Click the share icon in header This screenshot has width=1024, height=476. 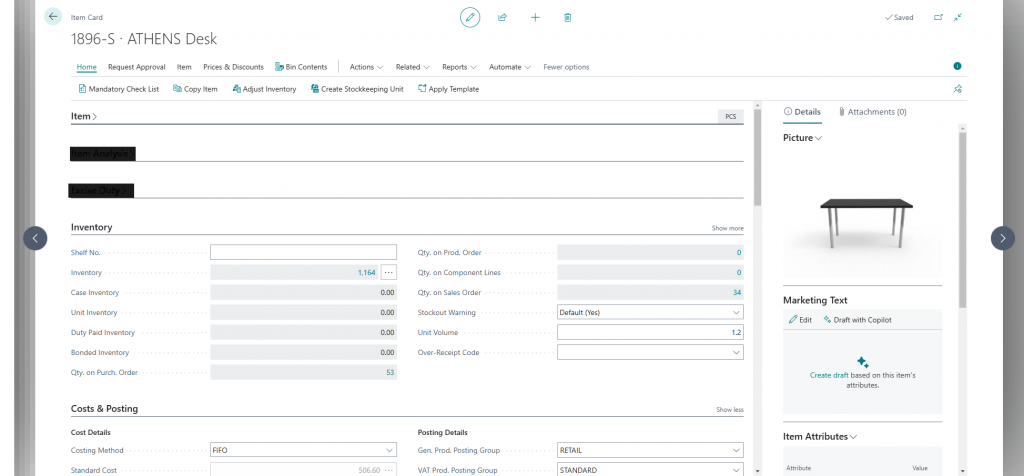[x=502, y=17]
